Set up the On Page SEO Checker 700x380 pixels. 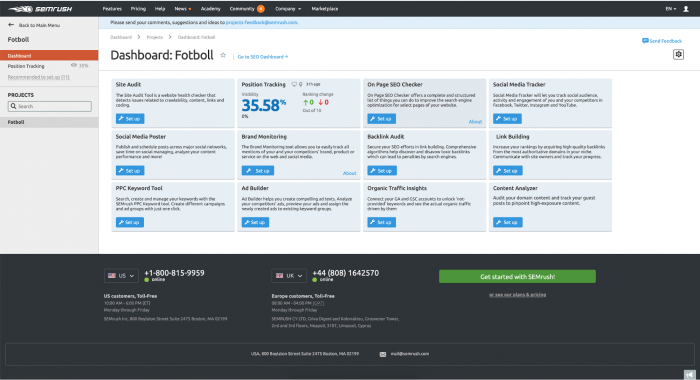pos(381,119)
